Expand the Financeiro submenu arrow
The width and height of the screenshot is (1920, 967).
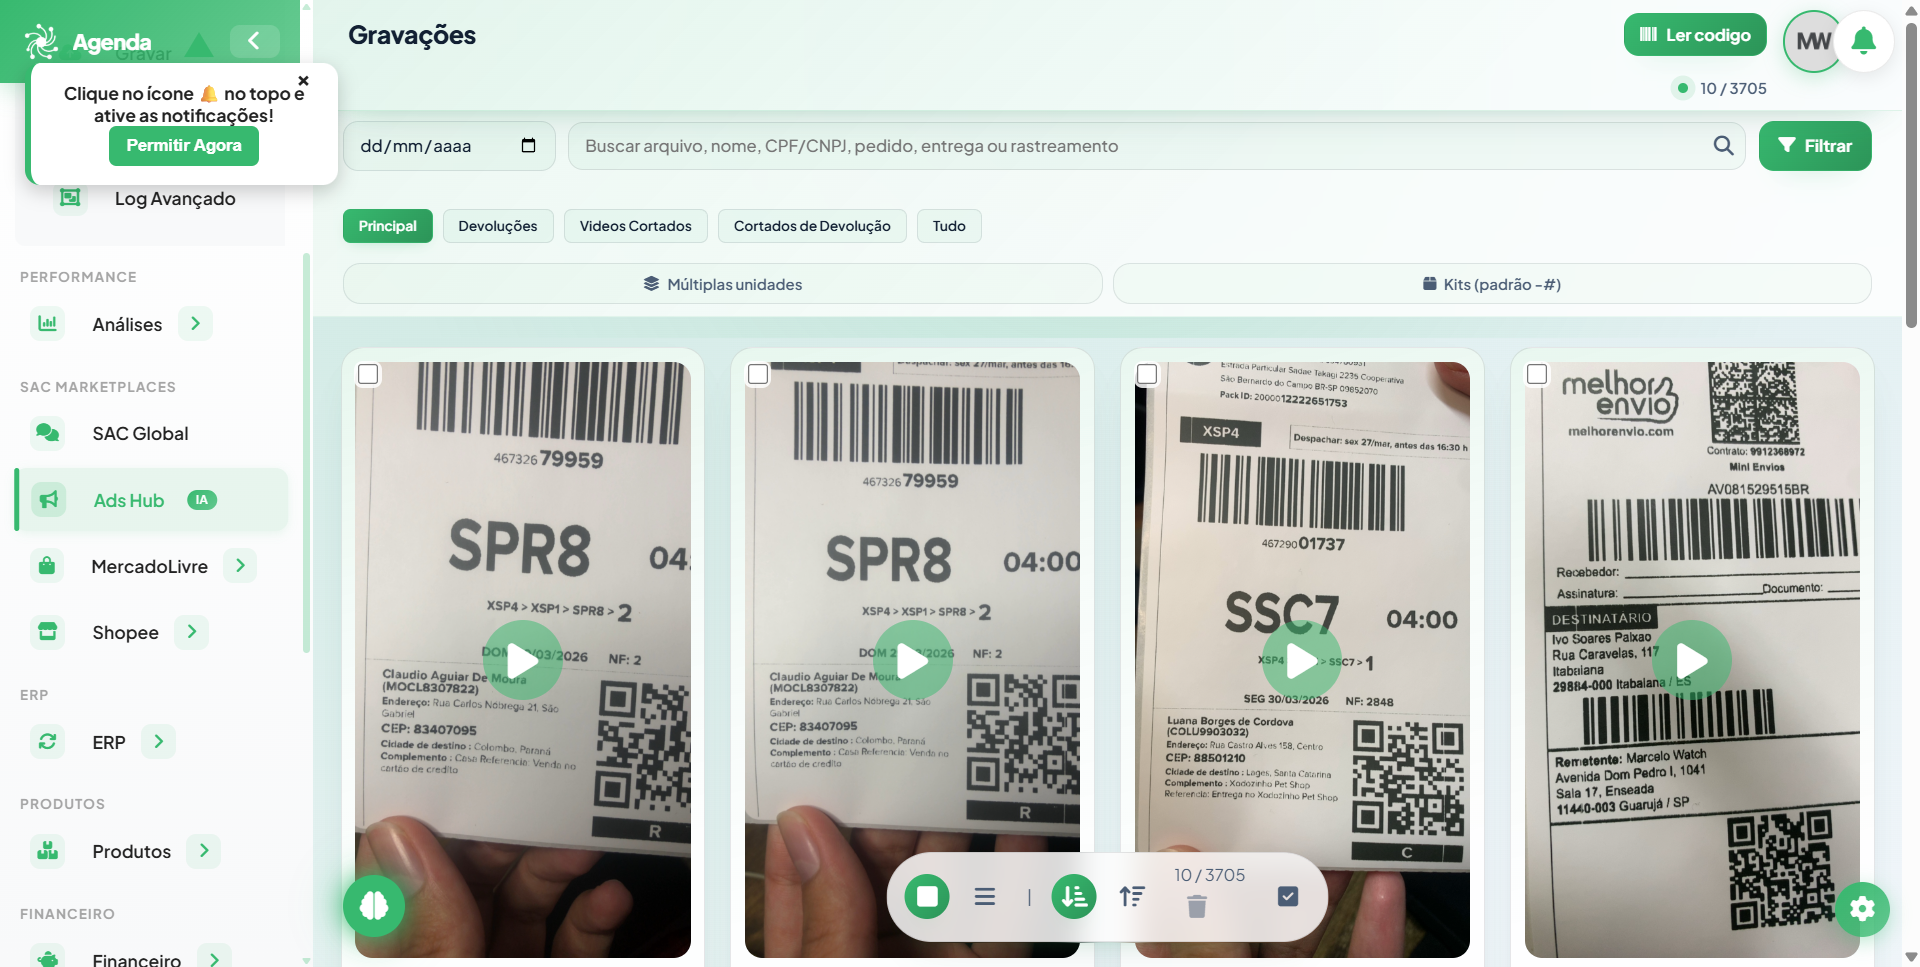click(x=214, y=958)
